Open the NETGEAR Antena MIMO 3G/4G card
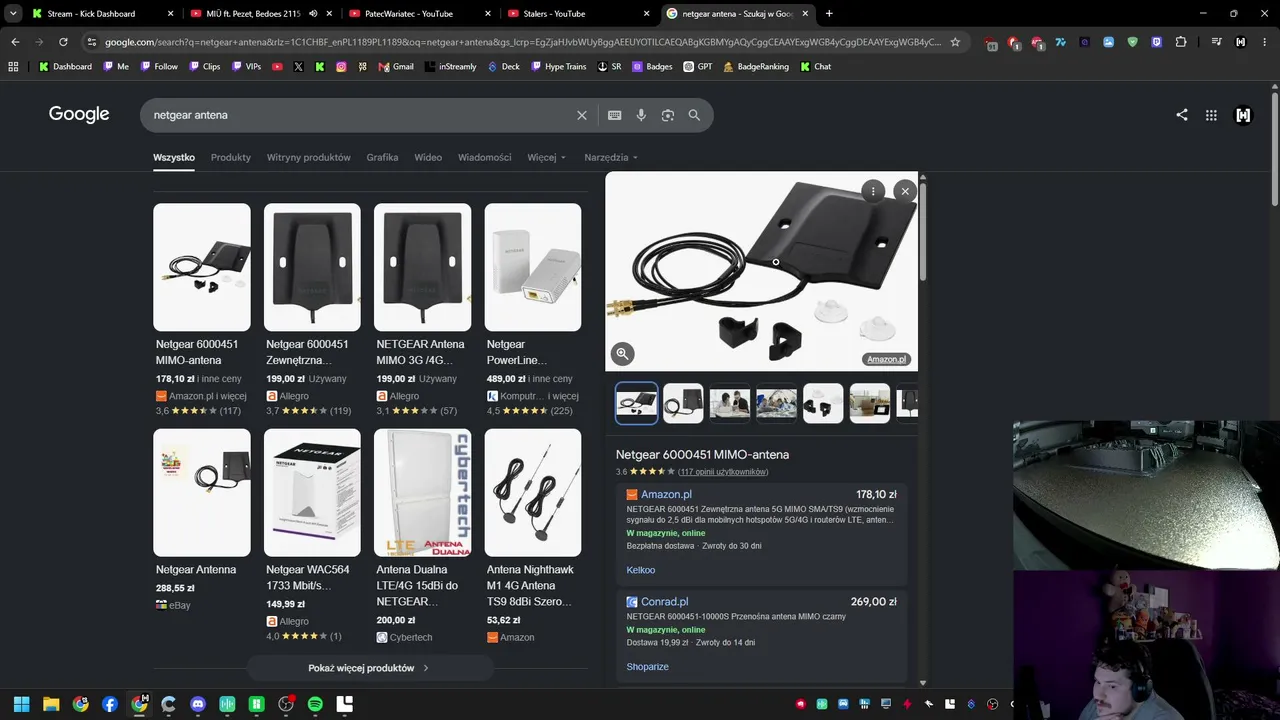This screenshot has width=1280, height=720. [423, 310]
